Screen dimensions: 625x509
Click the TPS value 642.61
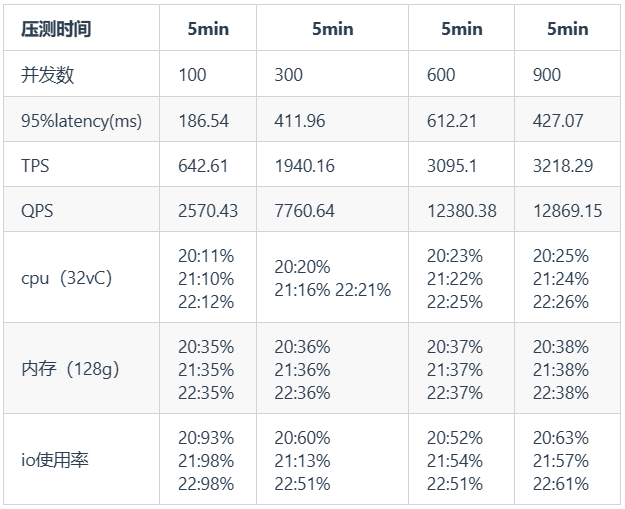(204, 166)
